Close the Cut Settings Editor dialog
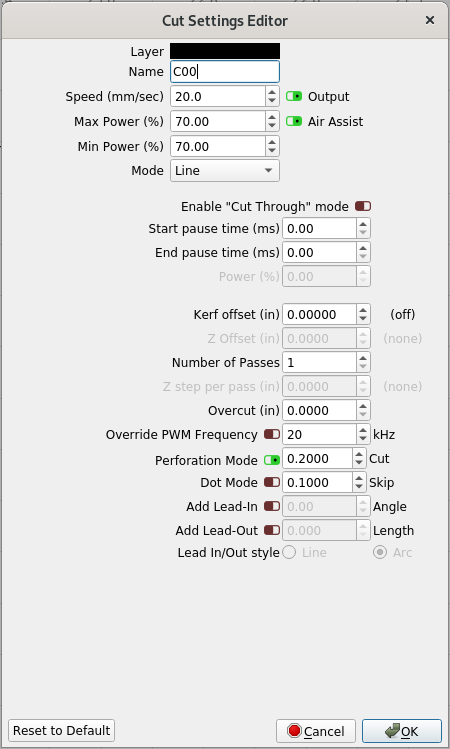Image resolution: width=450 pixels, height=749 pixels. click(x=430, y=20)
